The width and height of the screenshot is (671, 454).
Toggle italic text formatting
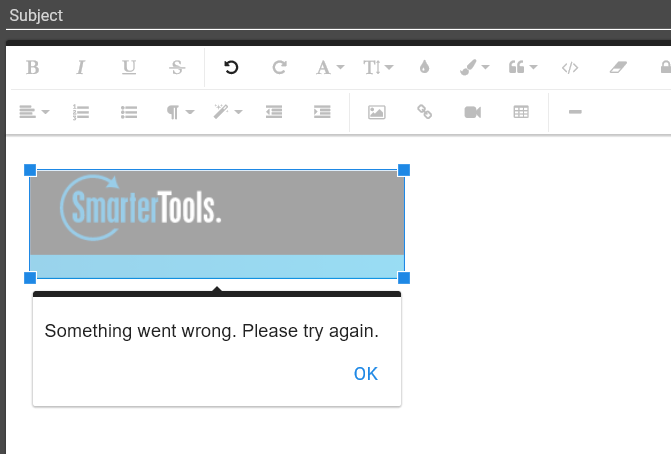pos(81,68)
